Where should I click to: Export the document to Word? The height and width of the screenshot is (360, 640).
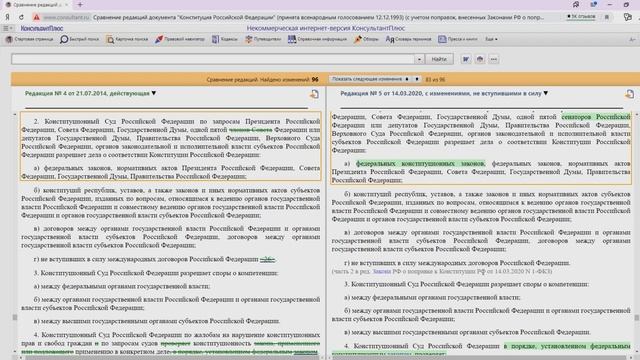coord(466,59)
